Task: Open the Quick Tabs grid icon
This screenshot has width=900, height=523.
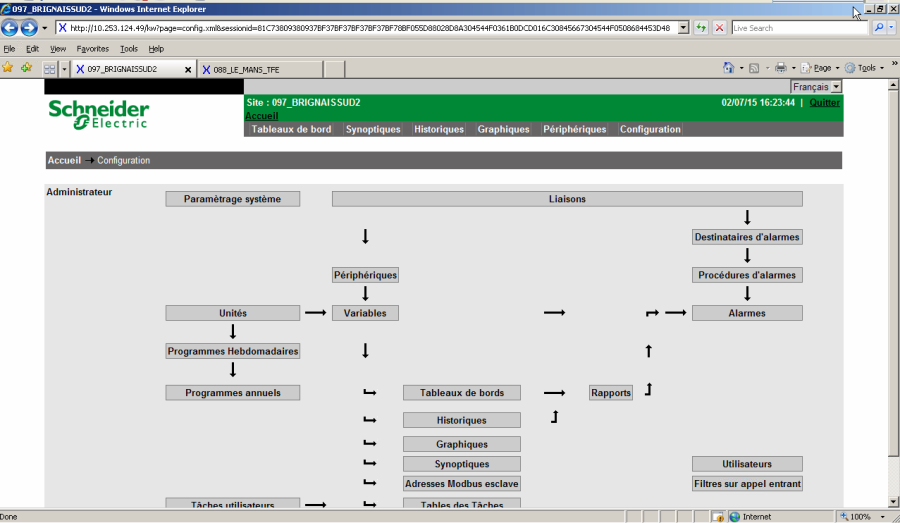Action: (48, 69)
